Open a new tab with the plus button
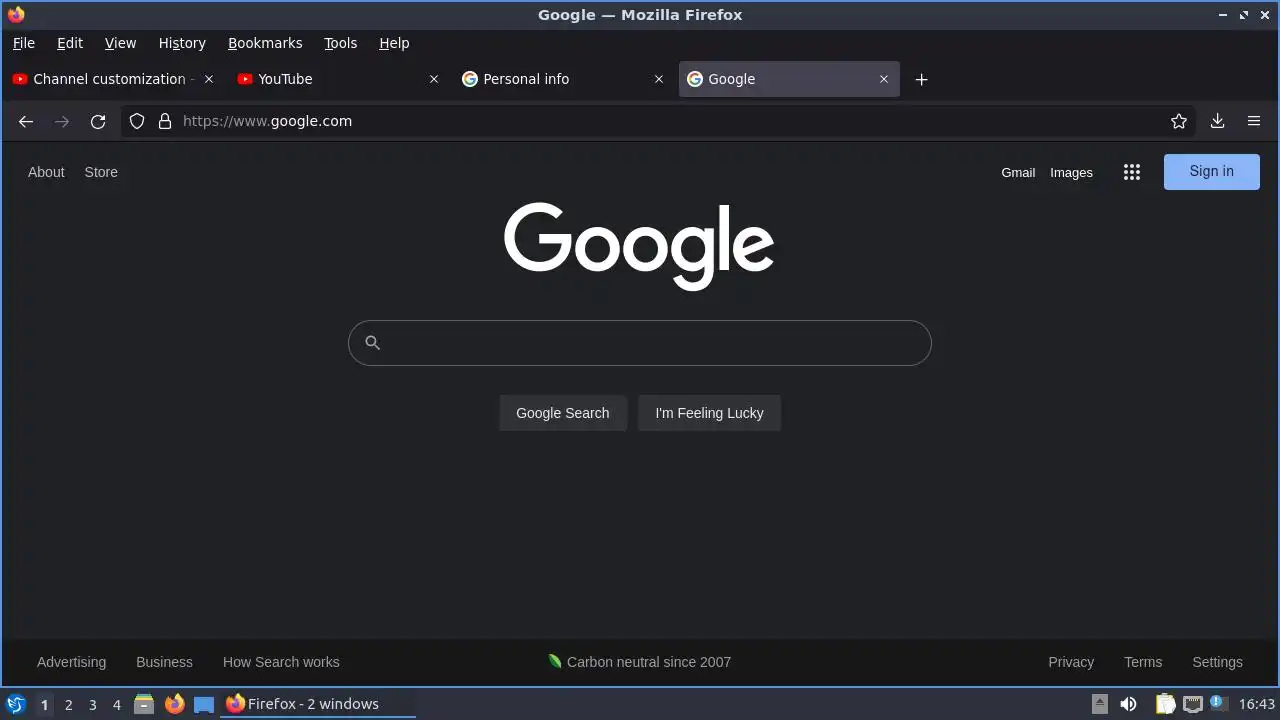Screen dimensions: 1280x720 click(921, 79)
